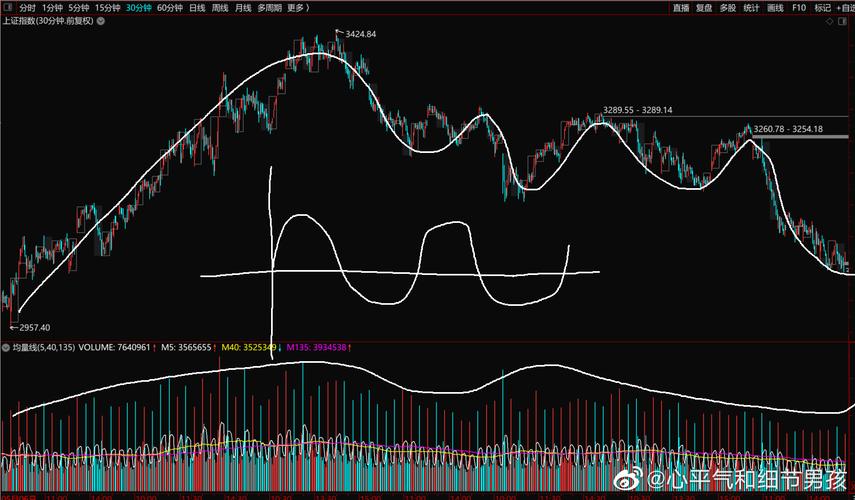Open F10 company information
Image resolution: width=855 pixels, height=500 pixels.
click(x=799, y=7)
